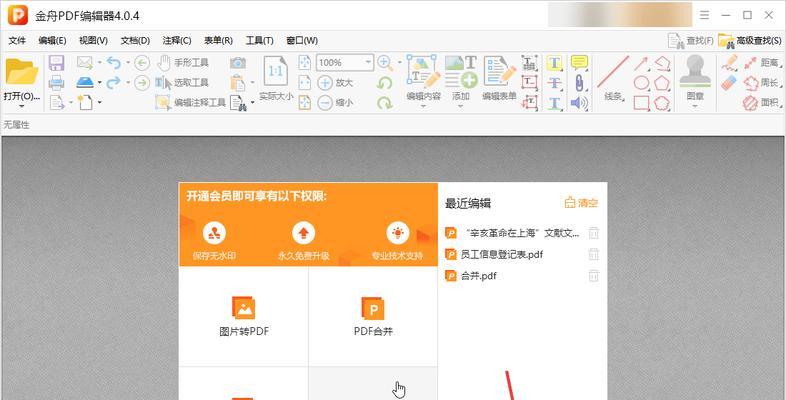Print using the printer icon
The height and width of the screenshot is (400, 786).
(56, 83)
